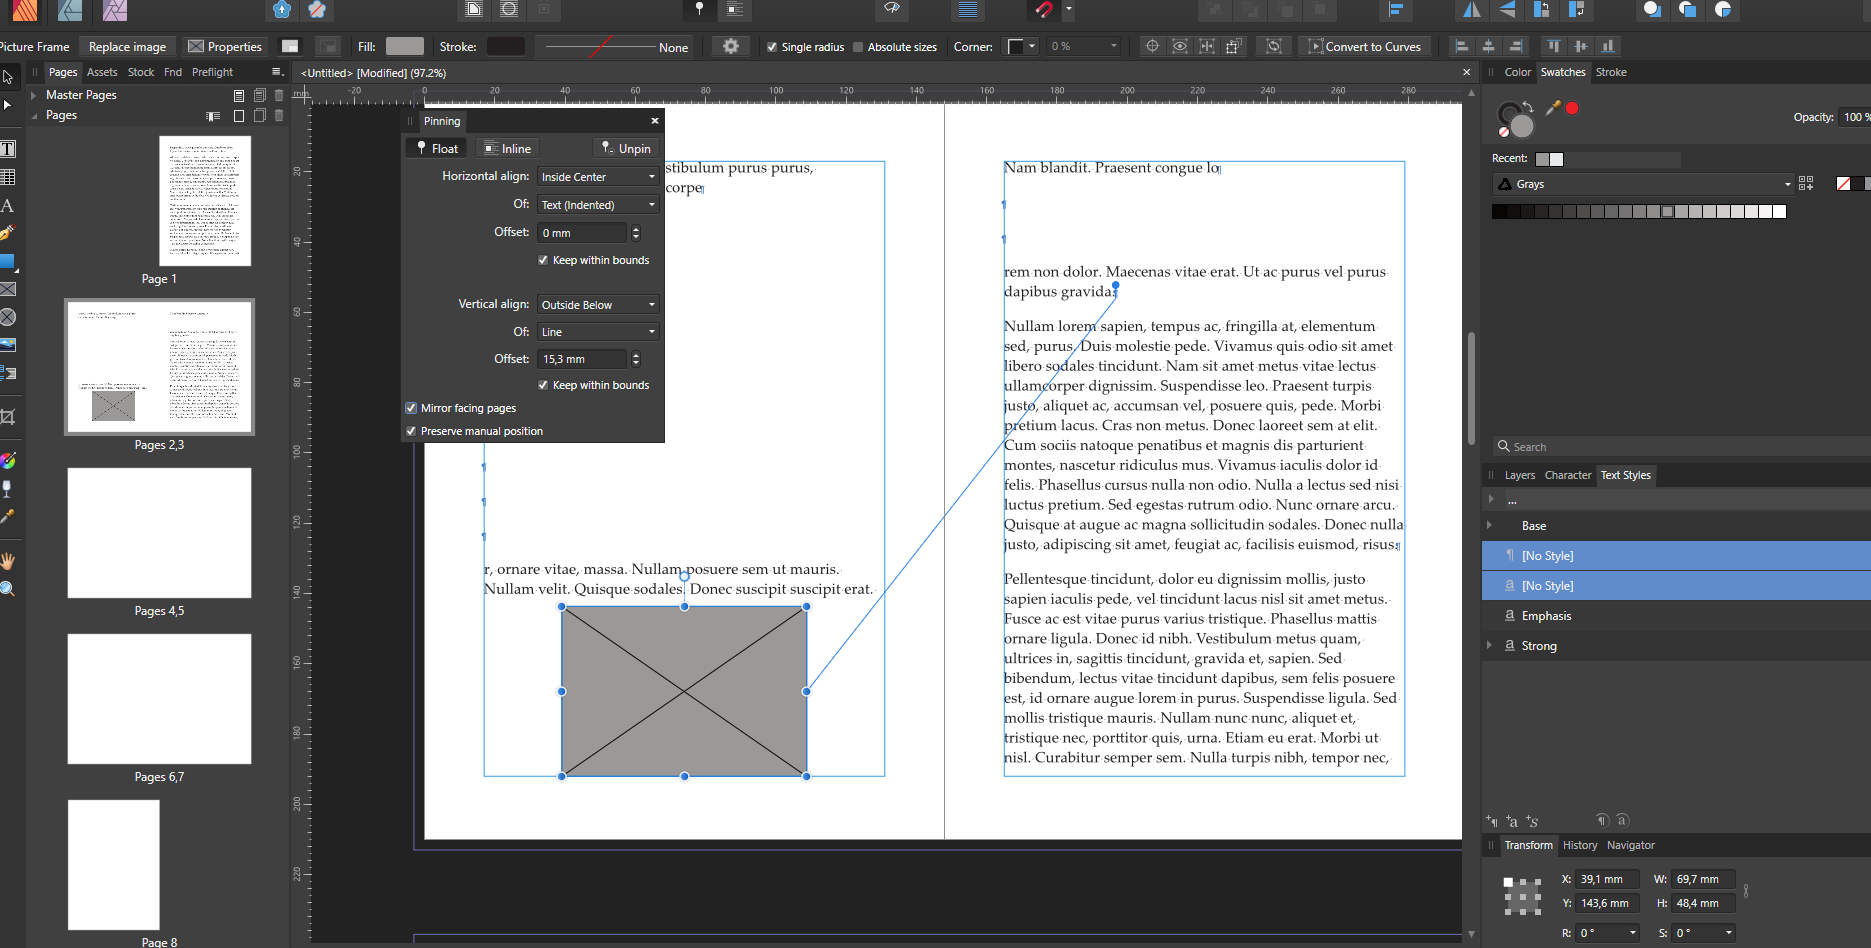Select the Zoom tool
The height and width of the screenshot is (948, 1871).
pos(7,589)
